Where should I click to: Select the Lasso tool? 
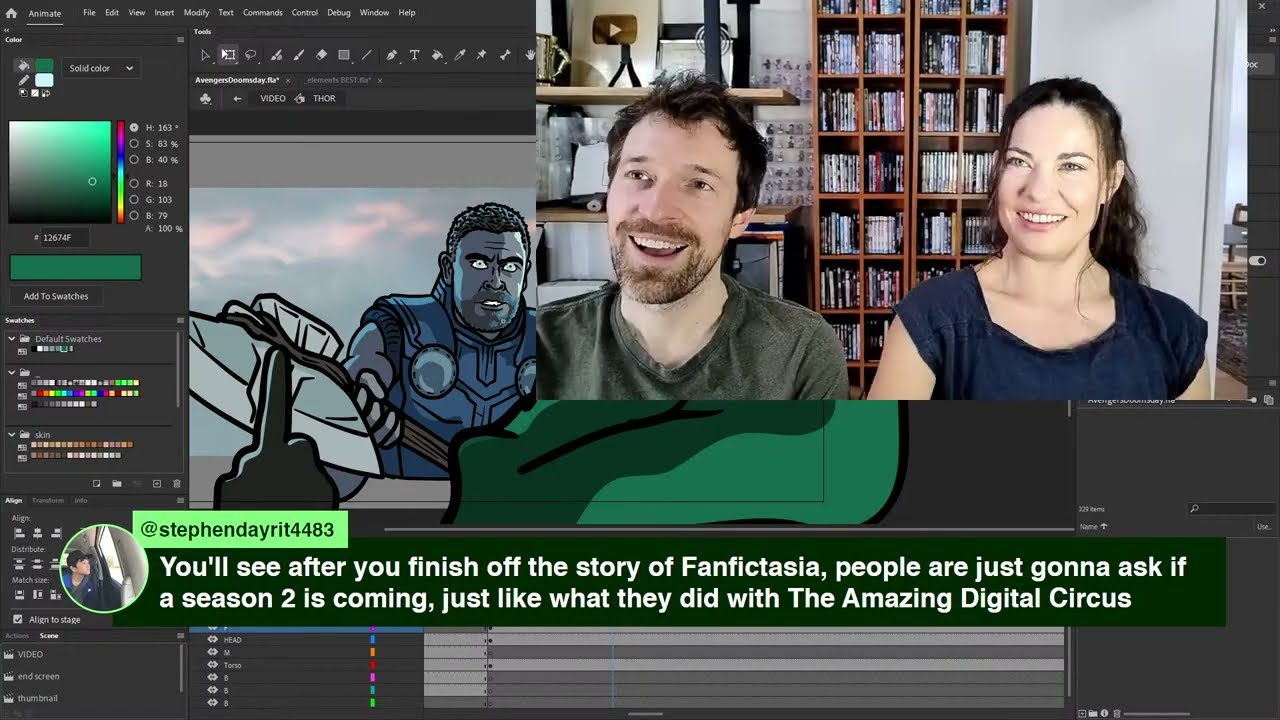click(251, 55)
